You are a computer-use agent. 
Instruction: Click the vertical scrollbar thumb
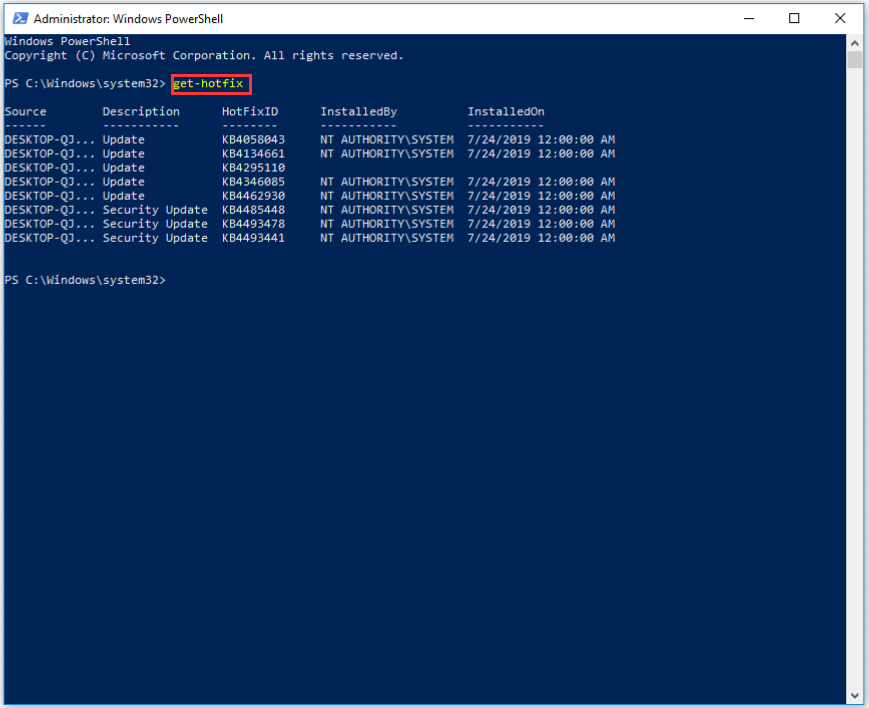pyautogui.click(x=855, y=60)
